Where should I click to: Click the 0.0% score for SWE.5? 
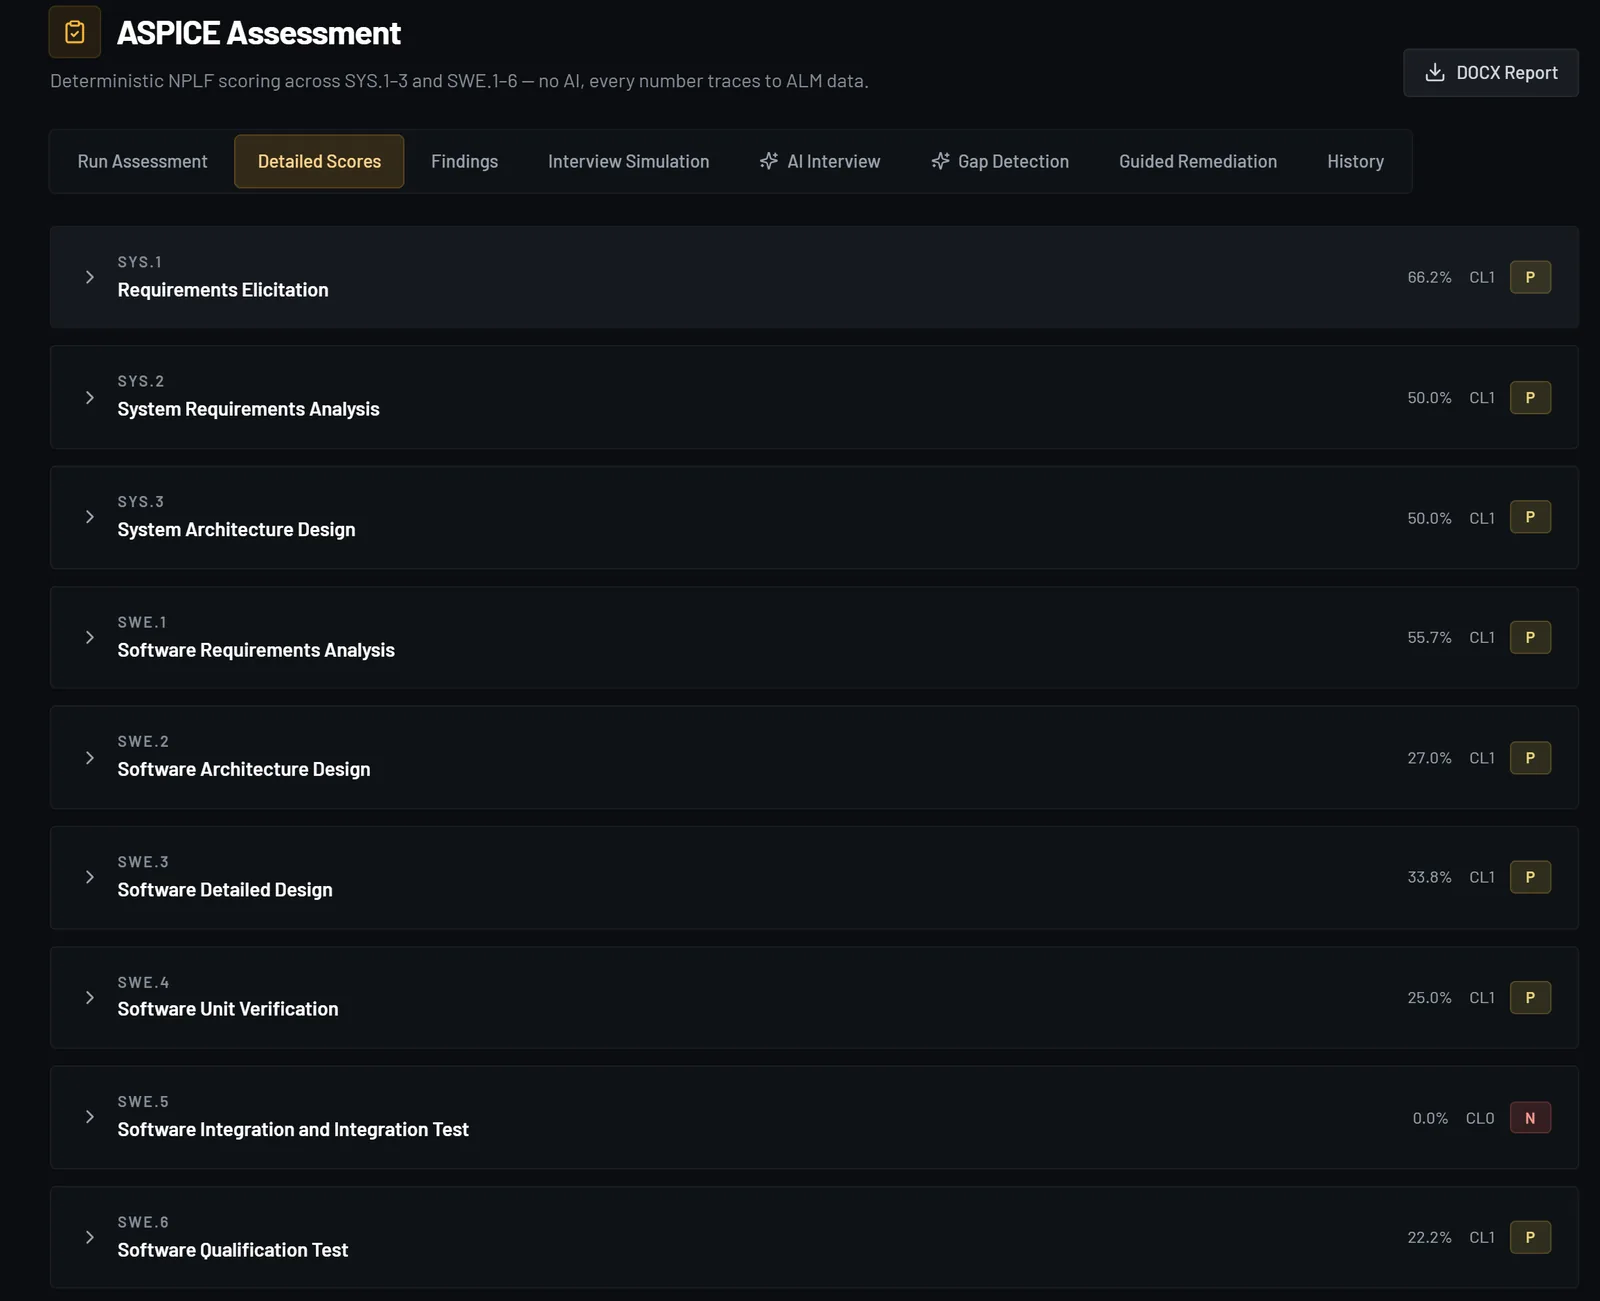[1430, 1118]
